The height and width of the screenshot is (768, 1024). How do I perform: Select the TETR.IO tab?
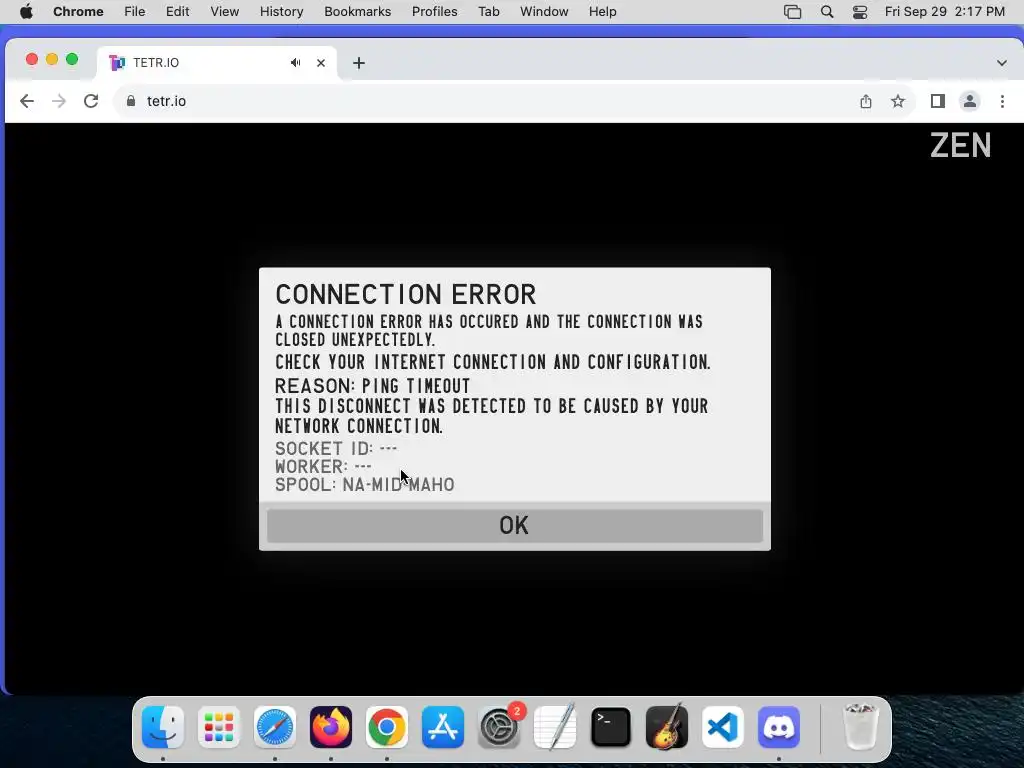(217, 63)
